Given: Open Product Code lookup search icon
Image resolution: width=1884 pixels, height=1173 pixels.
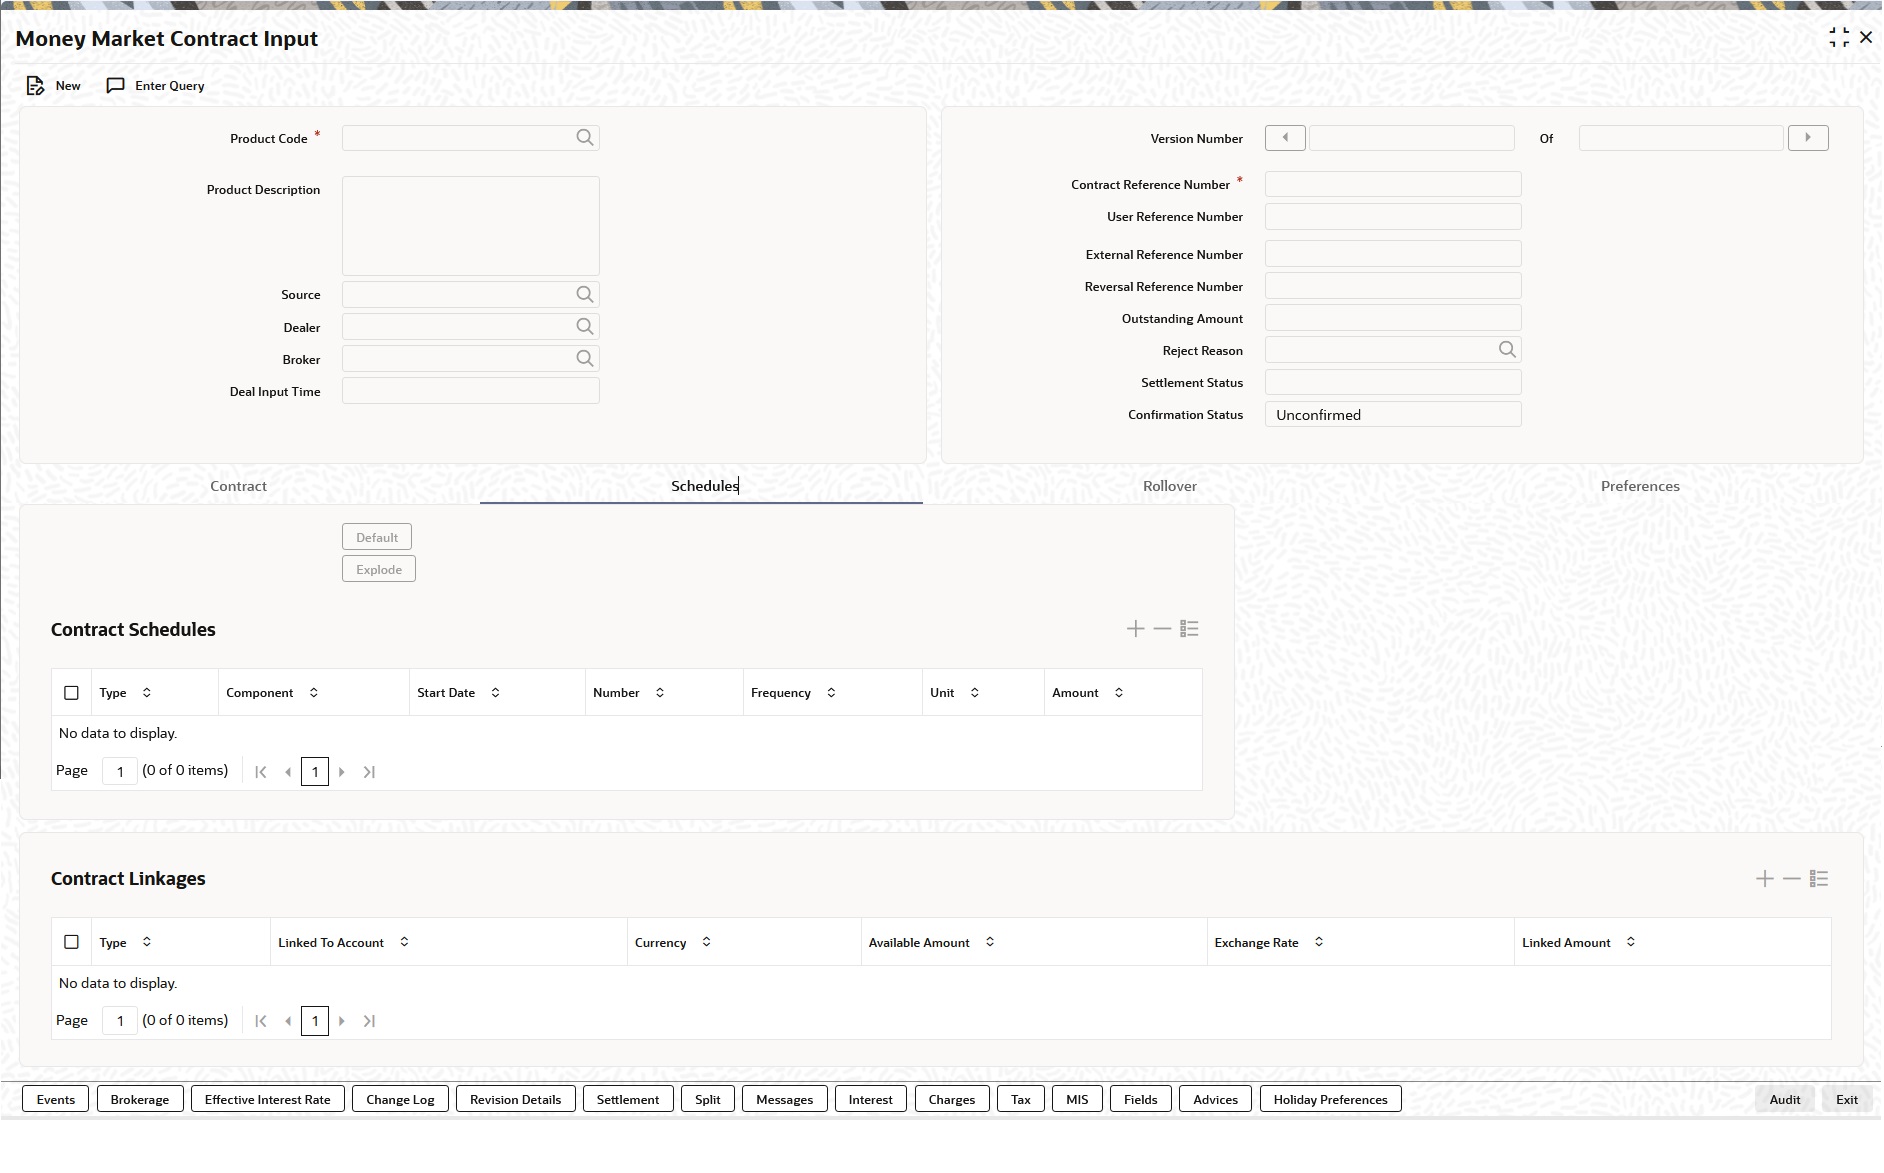Looking at the screenshot, I should point(585,138).
